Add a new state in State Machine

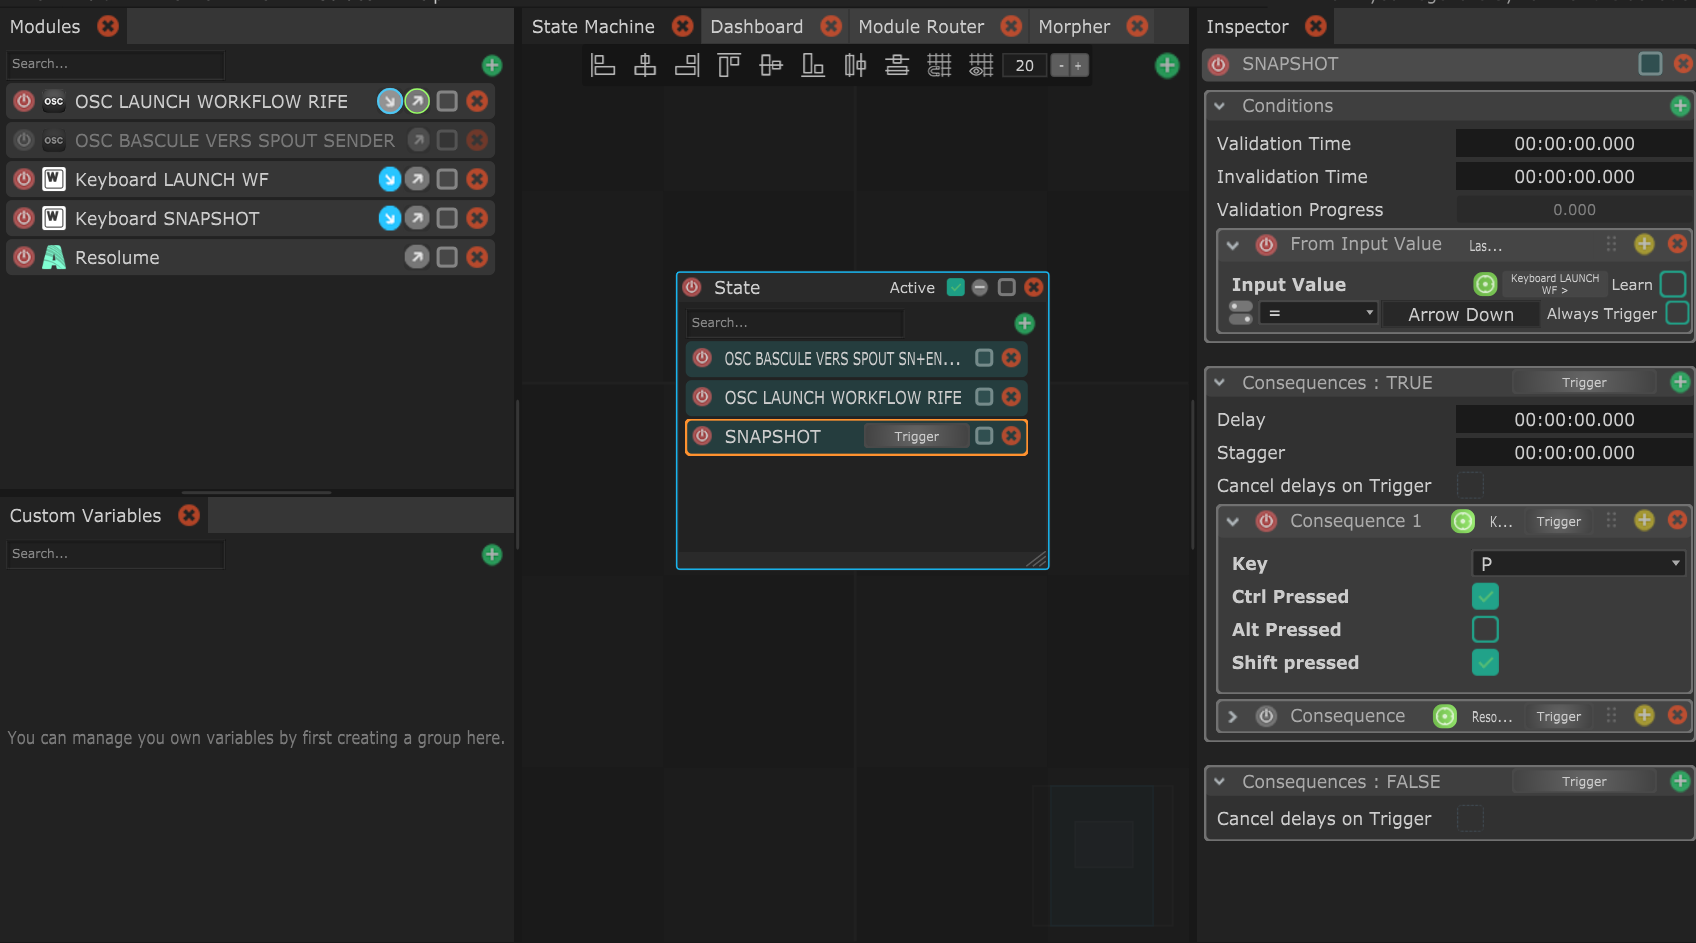click(x=1166, y=66)
